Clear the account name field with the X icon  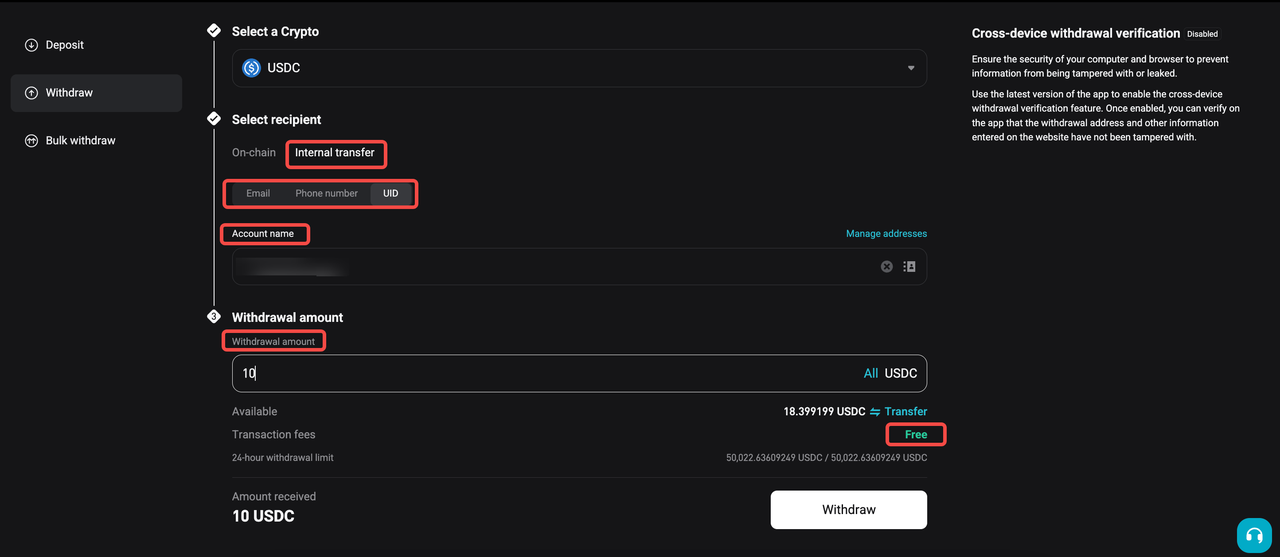886,267
